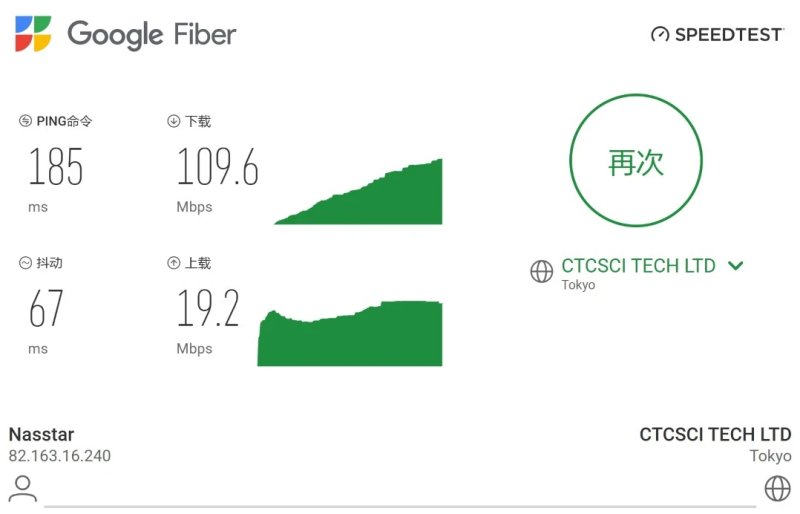800x514 pixels.
Task: Click the download arrow icon by 下载
Action: (x=173, y=121)
